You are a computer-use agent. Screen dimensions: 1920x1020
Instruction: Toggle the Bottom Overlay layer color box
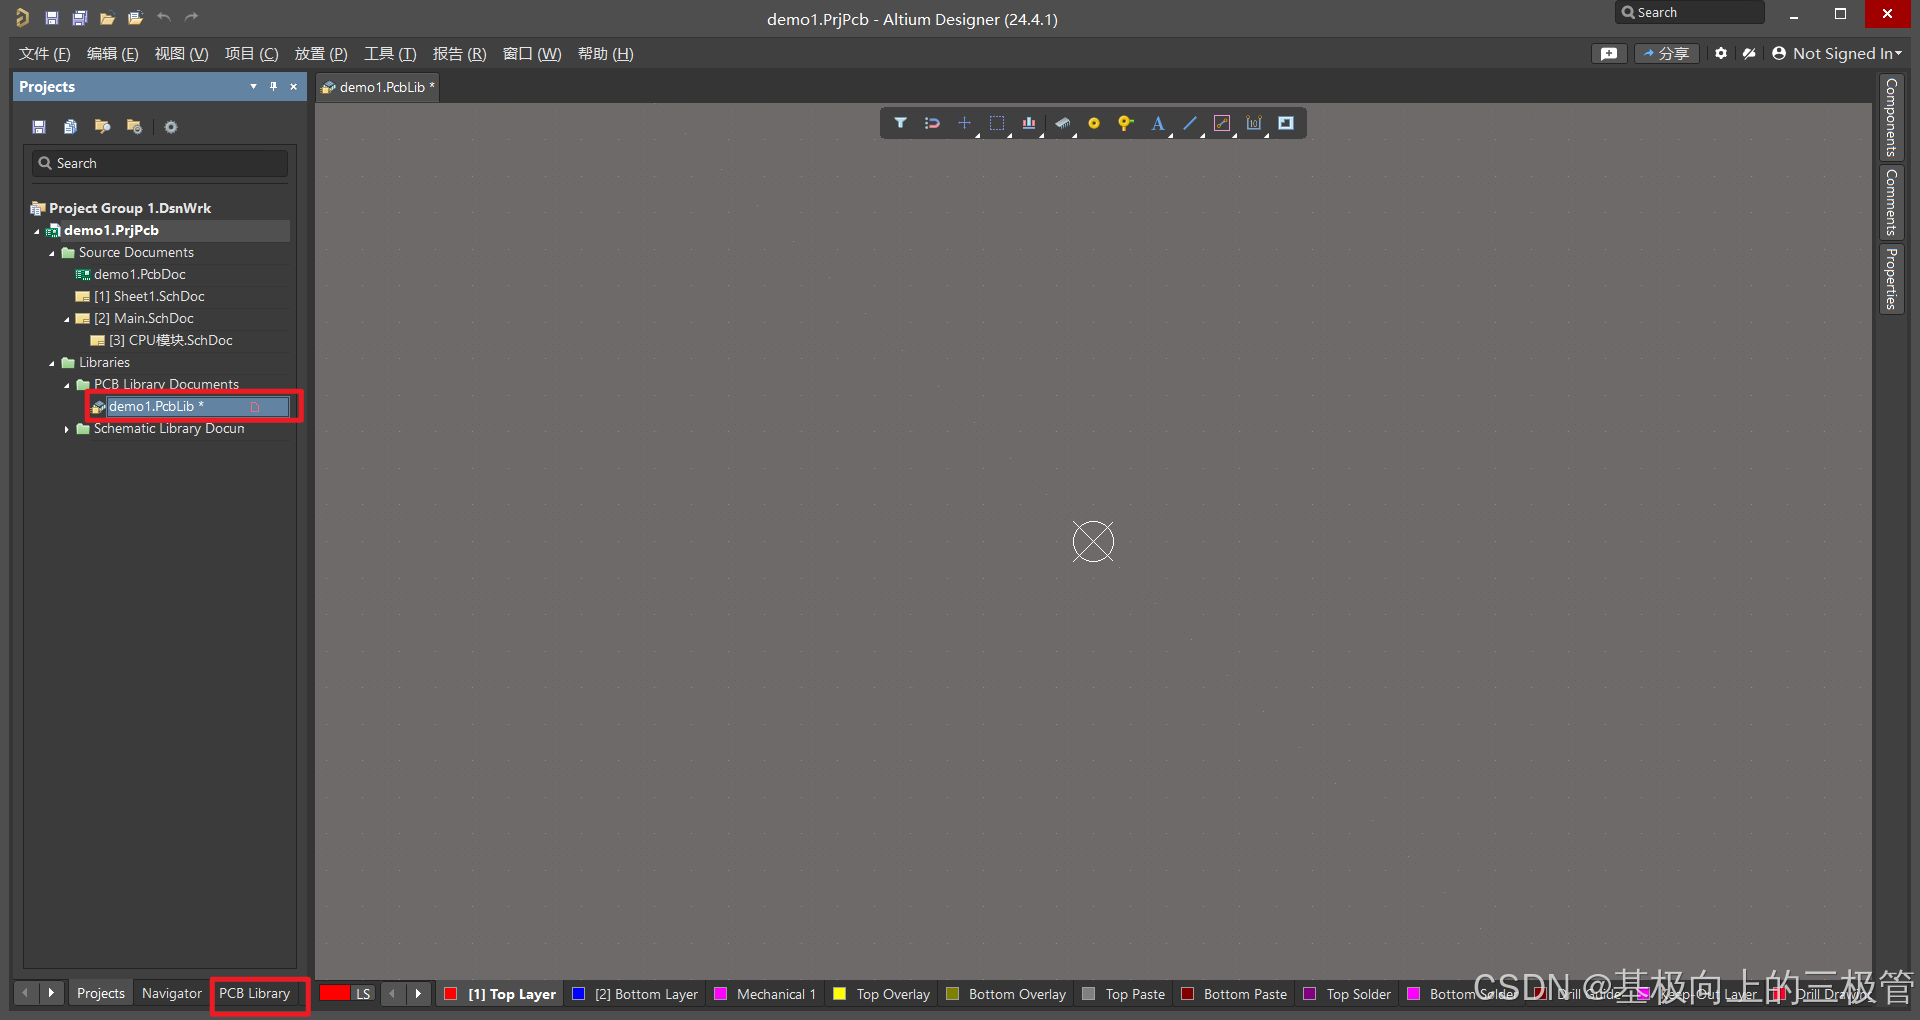[x=952, y=994]
